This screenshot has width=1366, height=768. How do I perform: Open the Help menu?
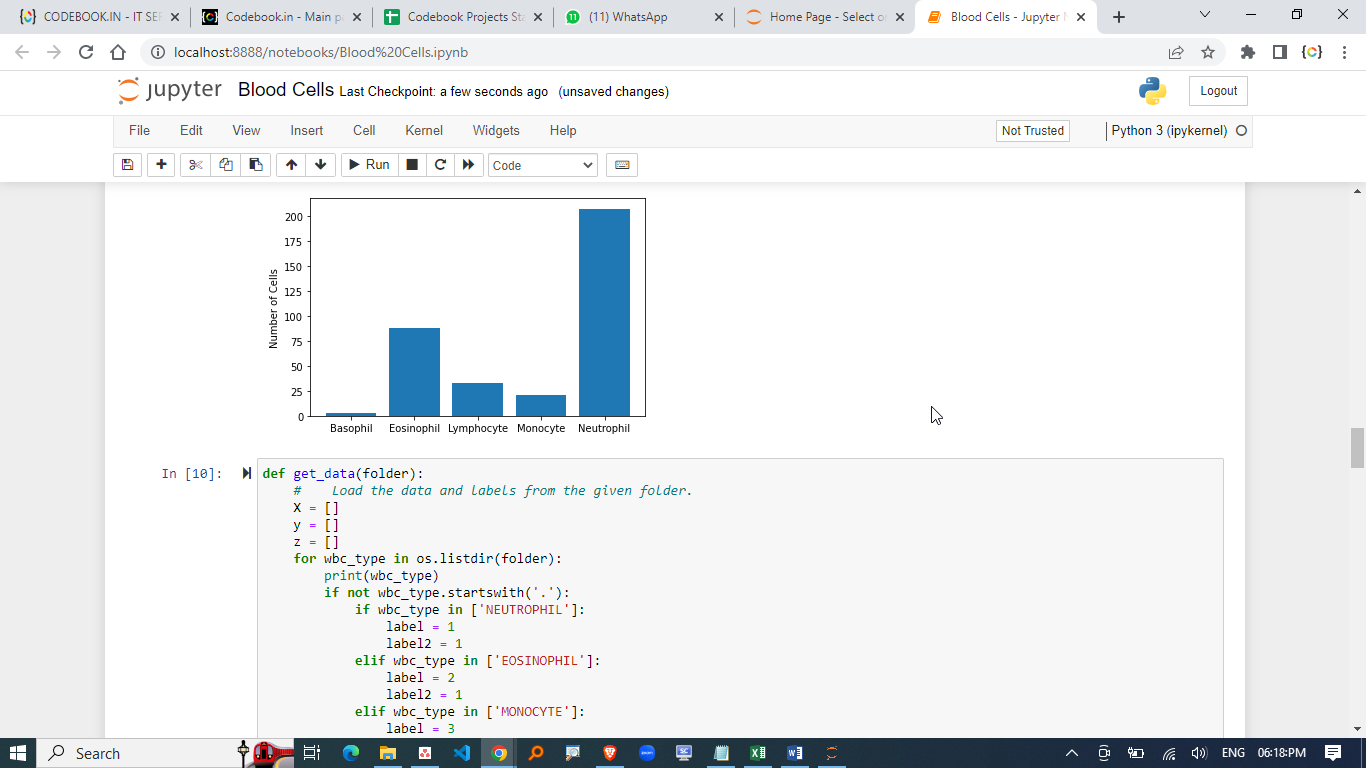tap(563, 131)
